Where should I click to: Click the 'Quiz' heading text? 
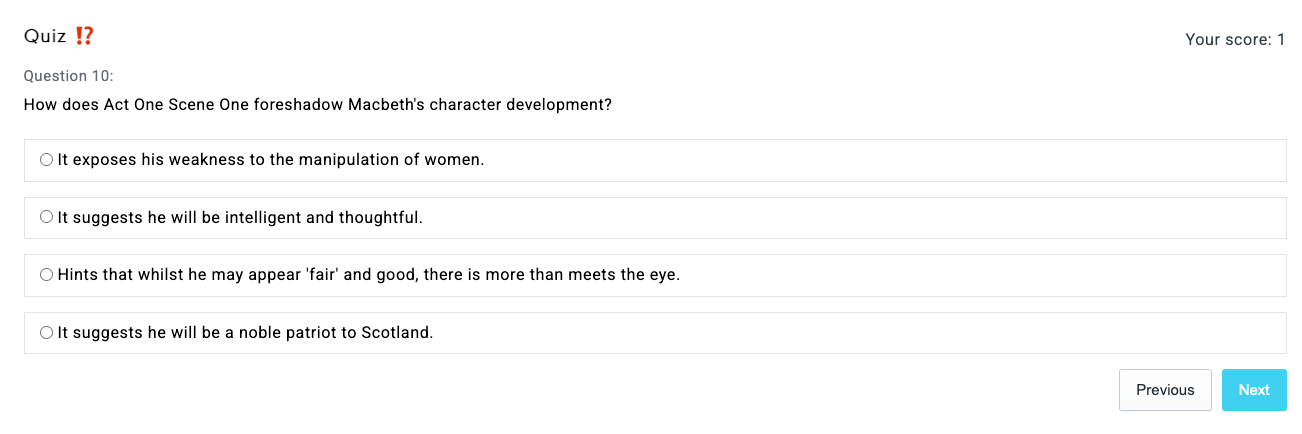(x=45, y=37)
